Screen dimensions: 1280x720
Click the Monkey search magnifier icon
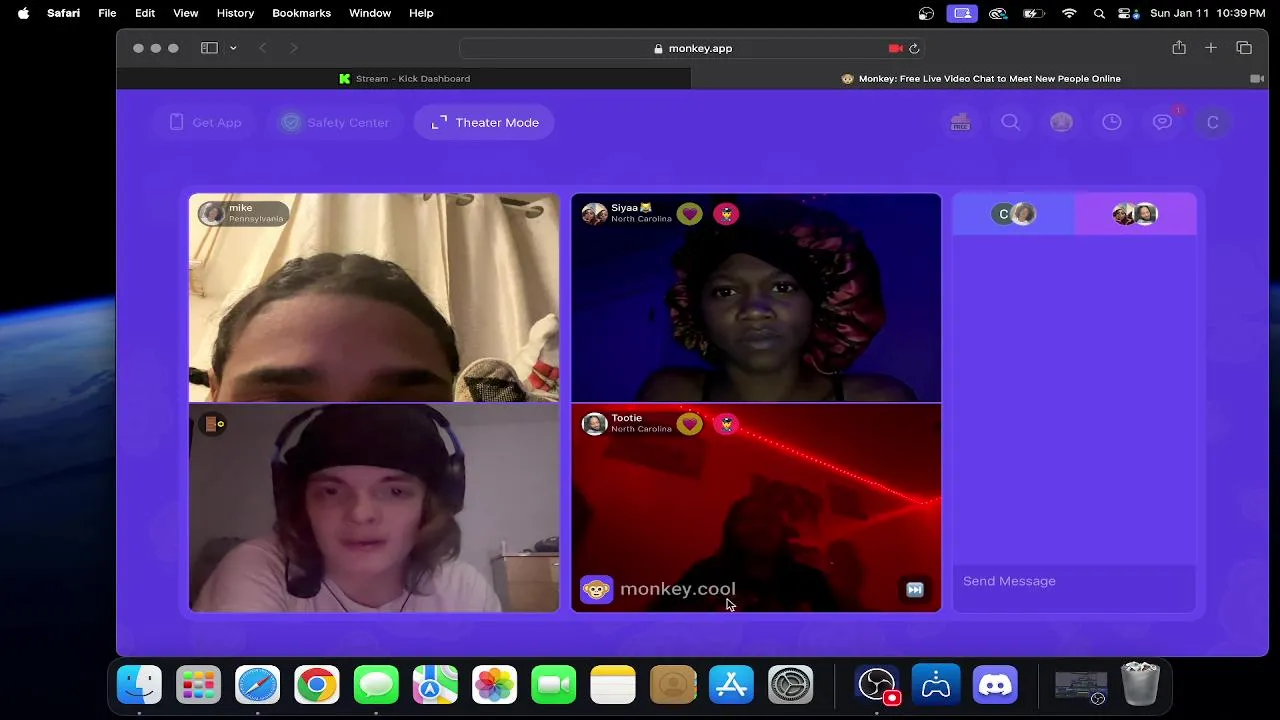pyautogui.click(x=1011, y=122)
